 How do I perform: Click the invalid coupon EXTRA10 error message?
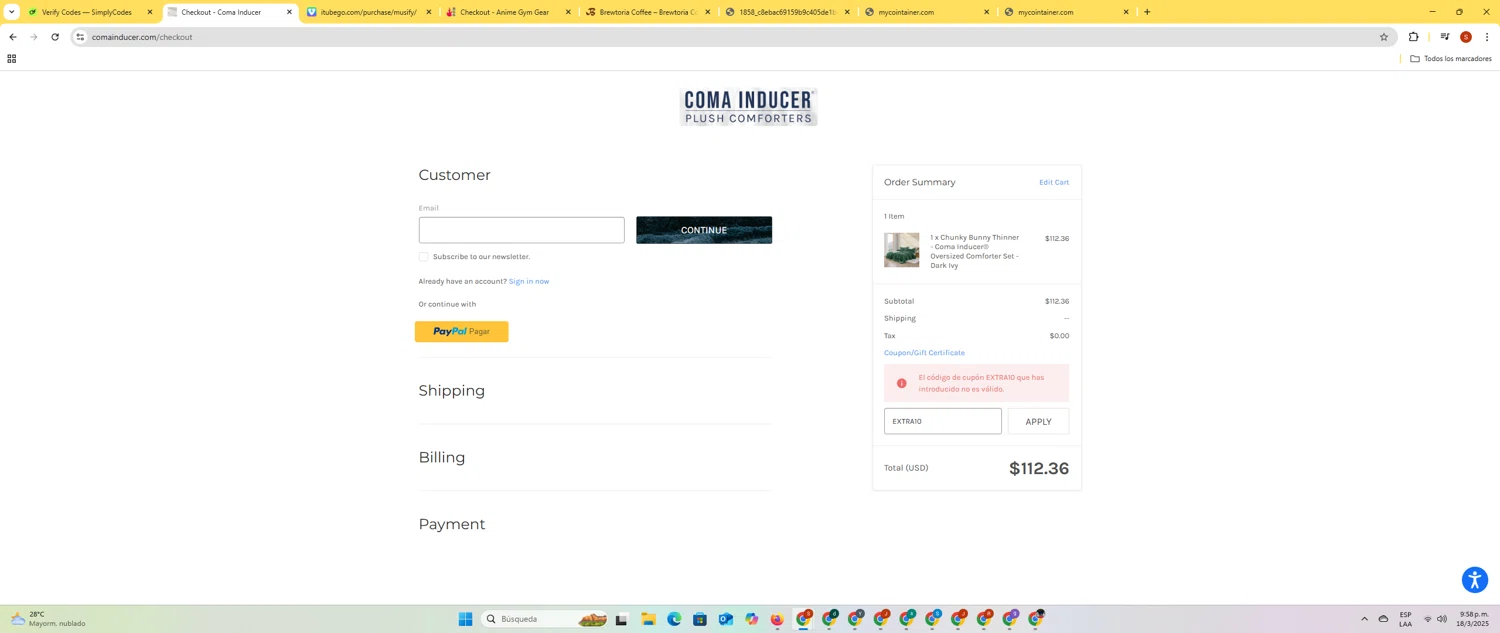coord(976,383)
